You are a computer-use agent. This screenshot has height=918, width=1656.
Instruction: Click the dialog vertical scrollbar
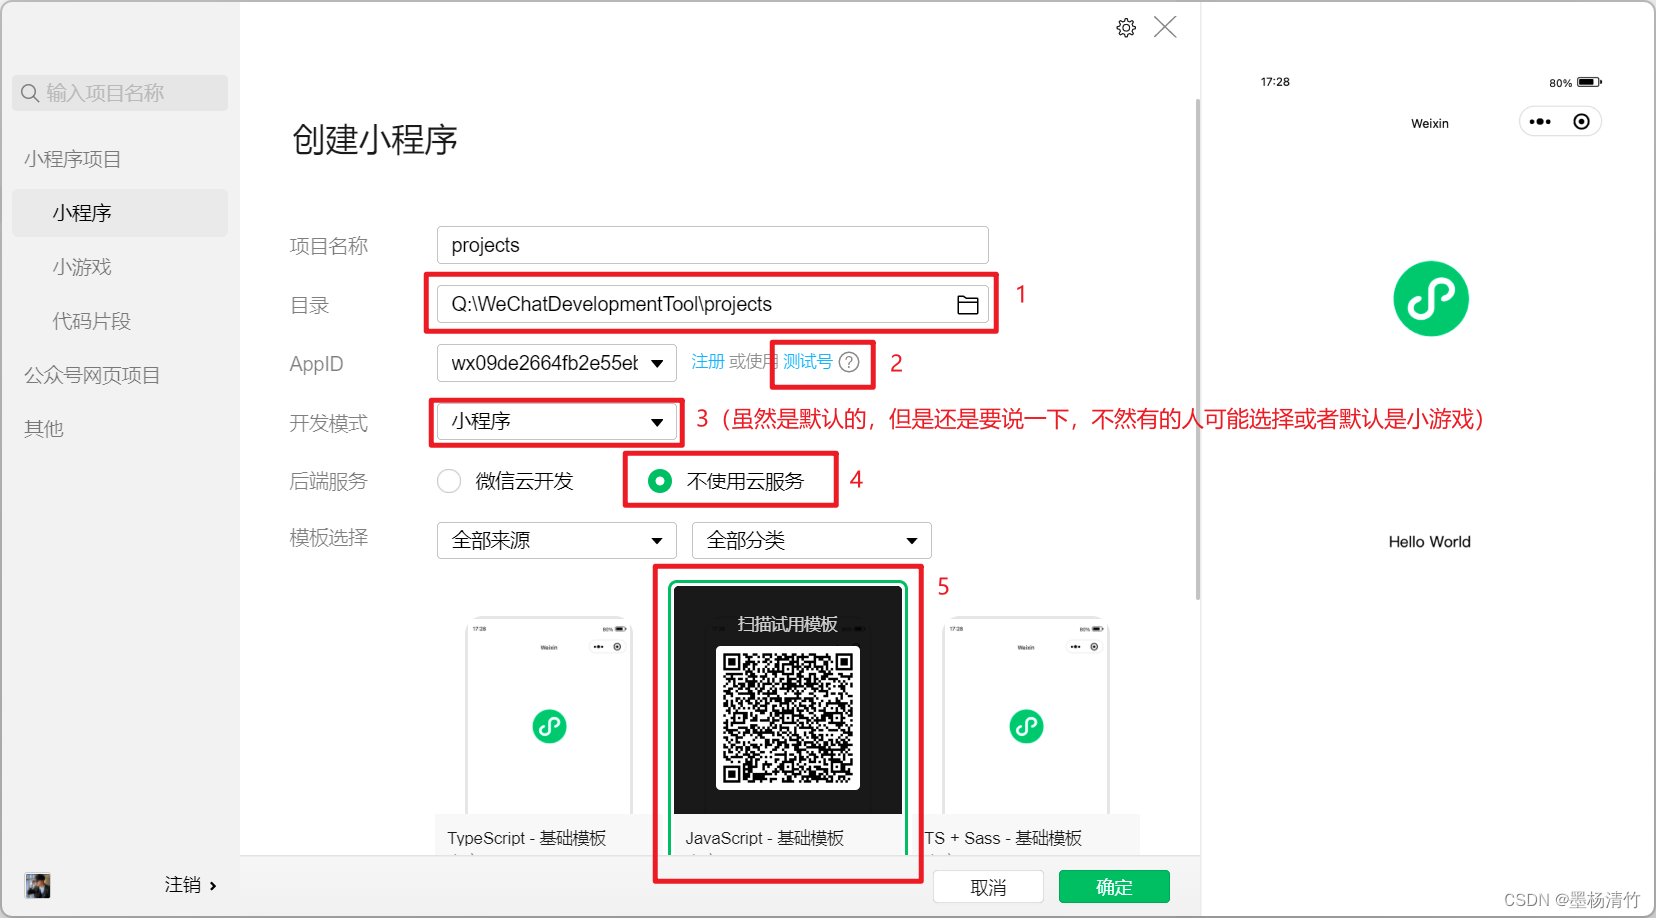(1197, 349)
